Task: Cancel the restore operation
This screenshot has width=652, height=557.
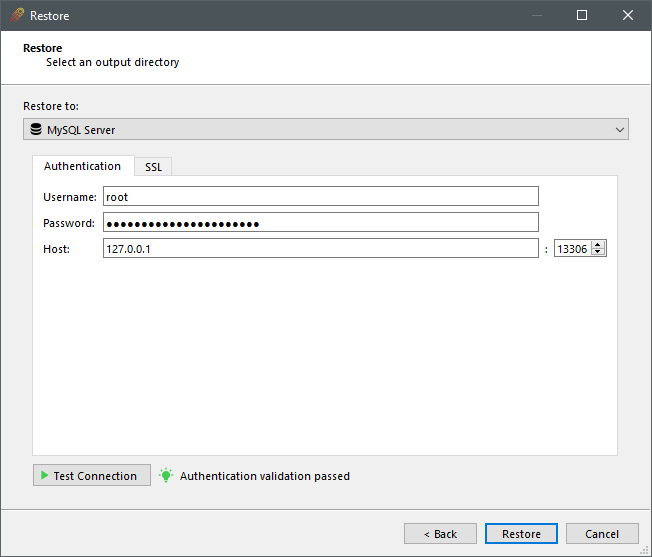Action: pos(602,534)
